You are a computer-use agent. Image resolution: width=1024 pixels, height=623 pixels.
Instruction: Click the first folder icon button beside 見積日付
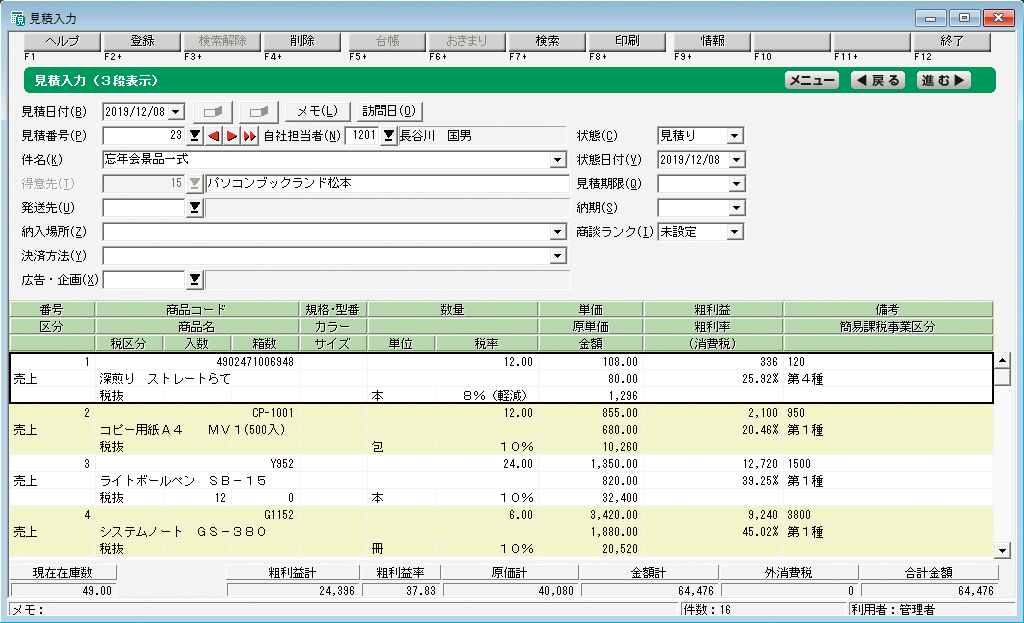(x=214, y=112)
